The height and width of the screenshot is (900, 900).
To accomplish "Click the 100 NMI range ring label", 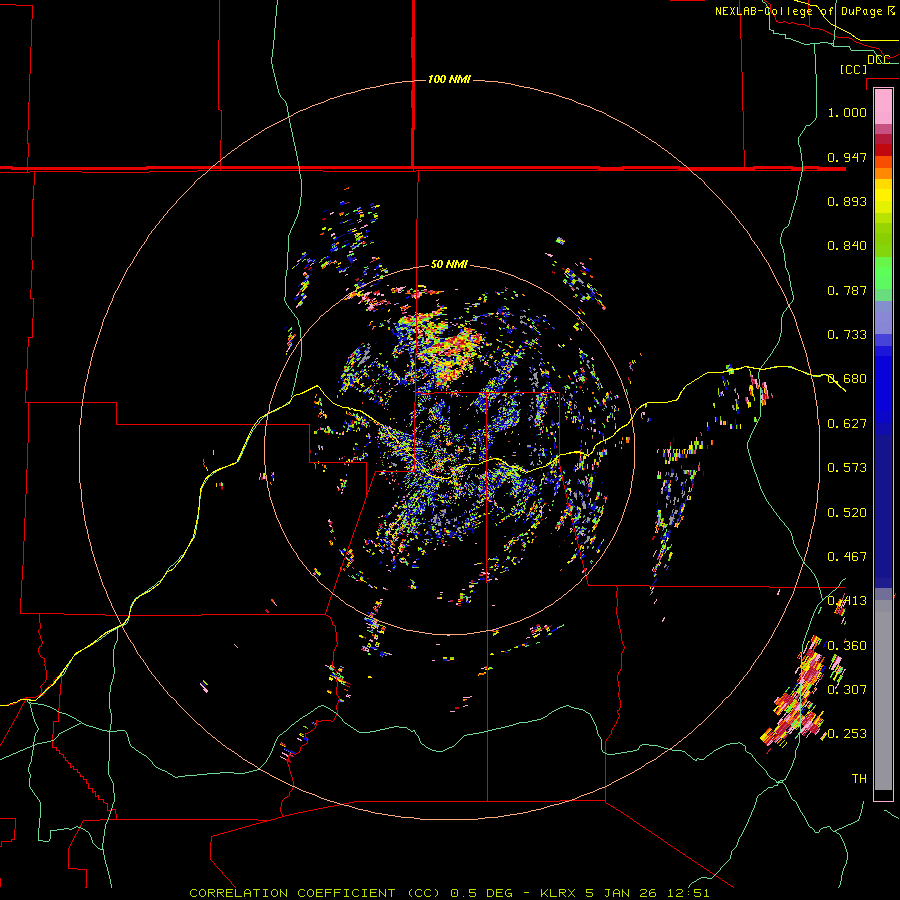I will coord(449,79).
